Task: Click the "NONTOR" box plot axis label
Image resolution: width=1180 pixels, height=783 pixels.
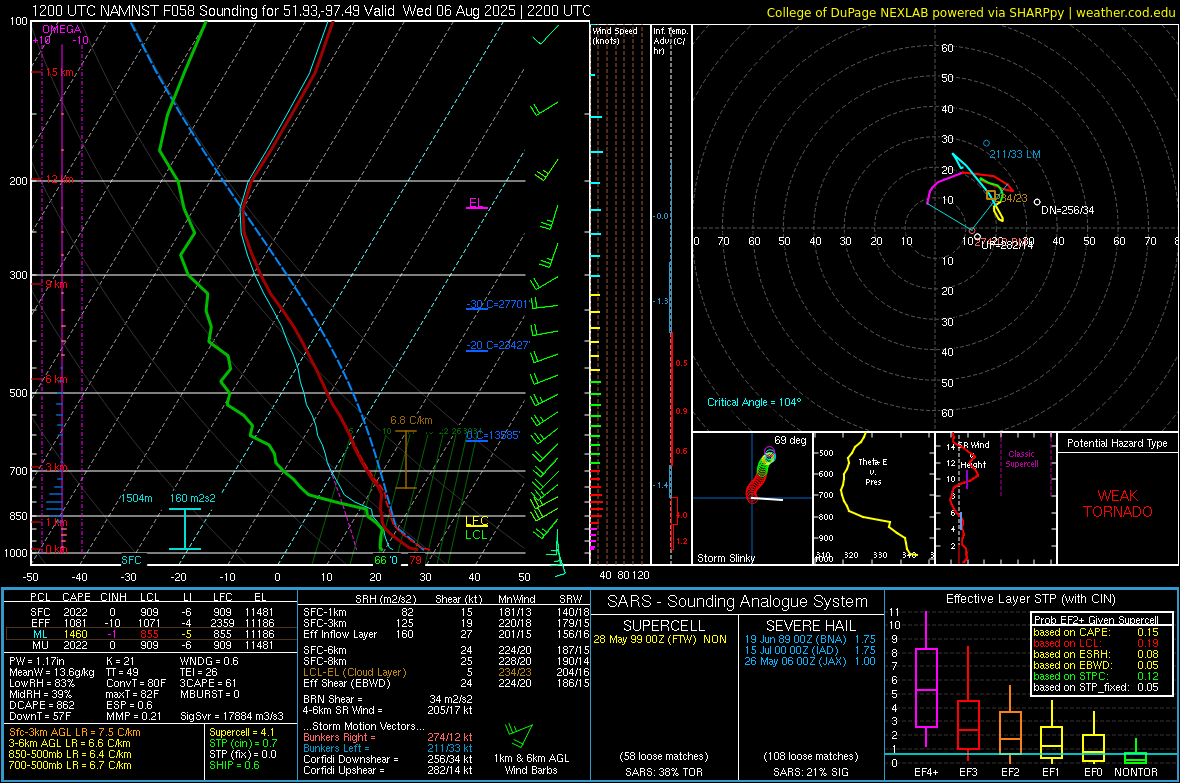Action: (1136, 772)
